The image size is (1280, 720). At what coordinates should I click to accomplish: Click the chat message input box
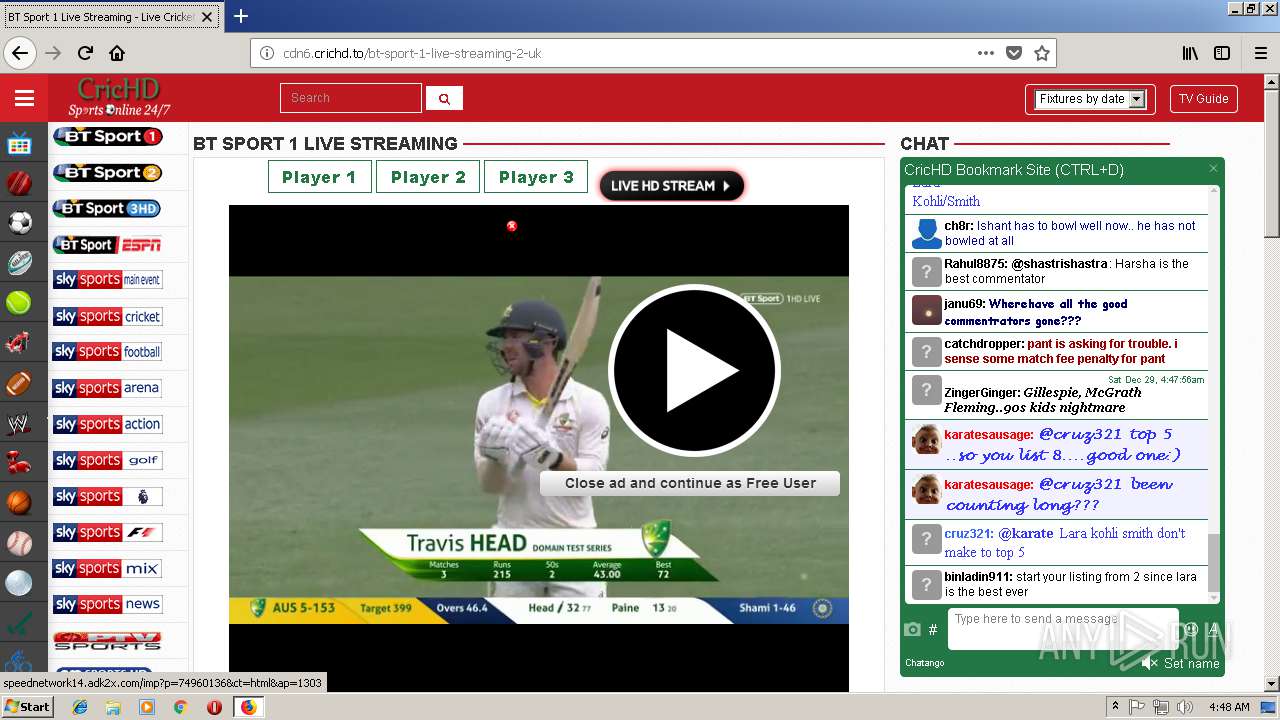coord(1062,629)
